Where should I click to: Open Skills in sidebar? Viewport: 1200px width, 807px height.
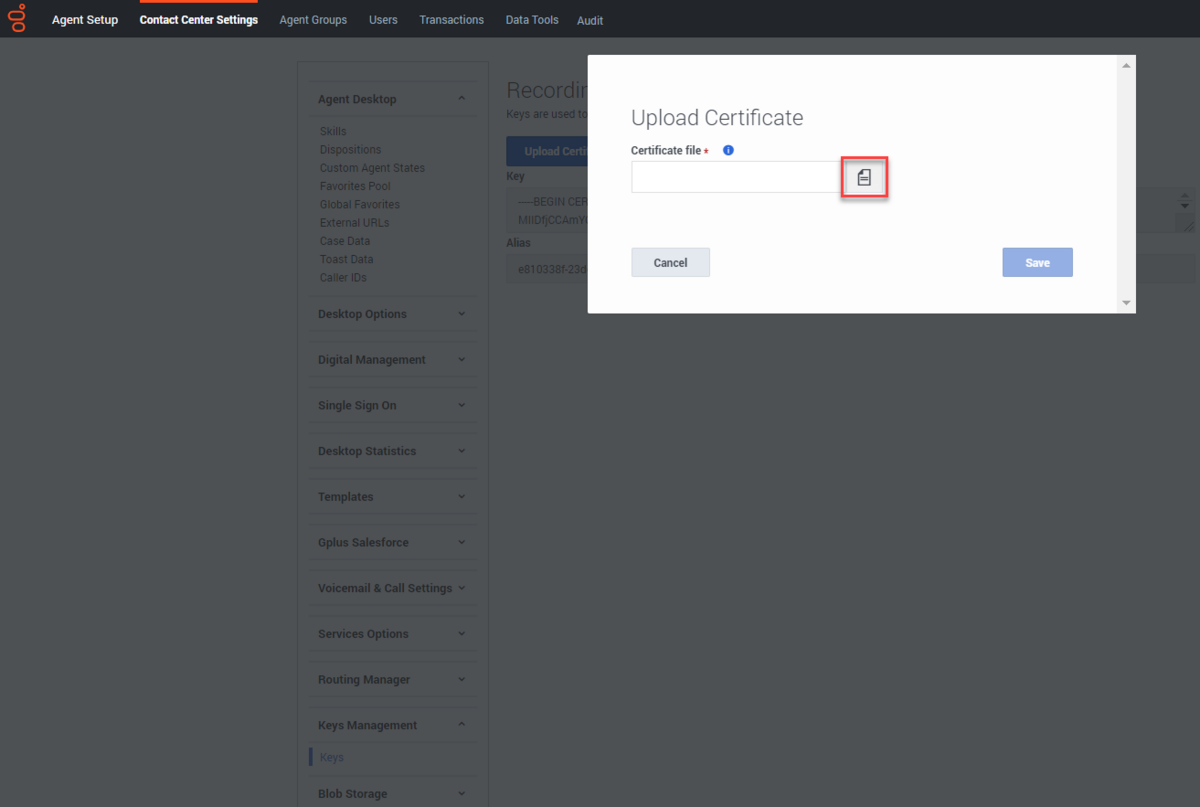(333, 131)
